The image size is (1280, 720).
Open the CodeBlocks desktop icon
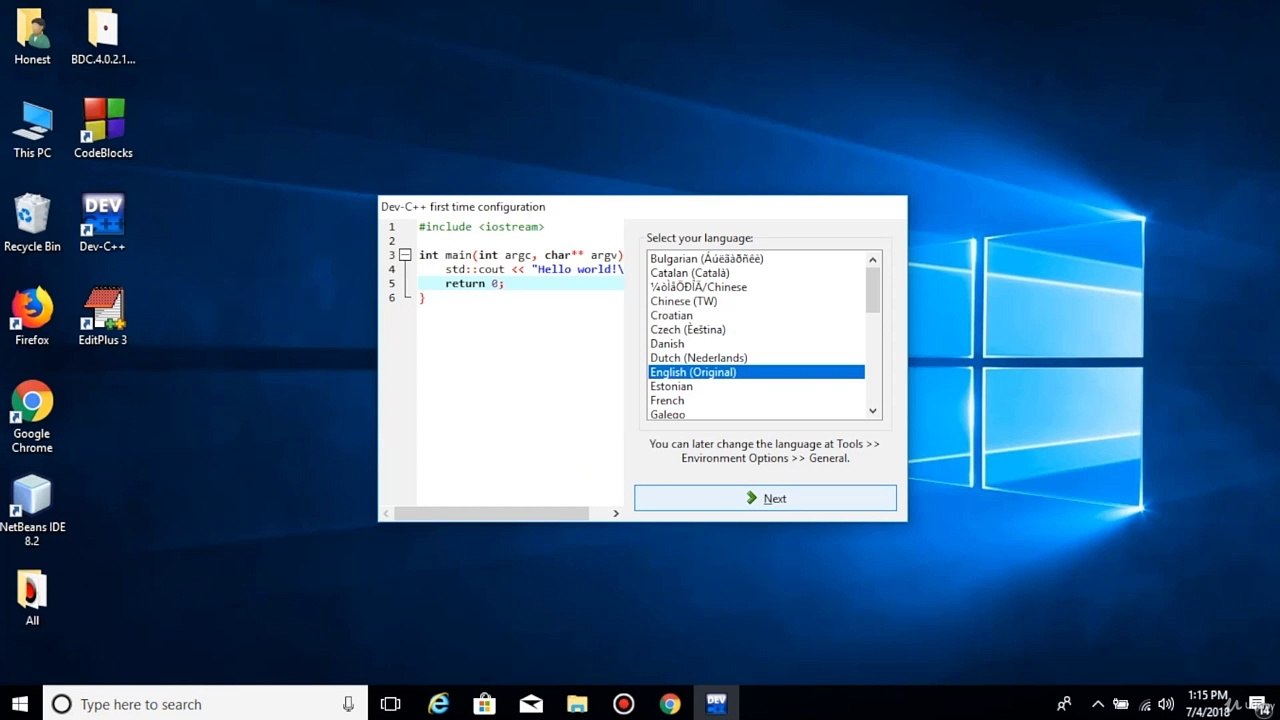pos(103,127)
